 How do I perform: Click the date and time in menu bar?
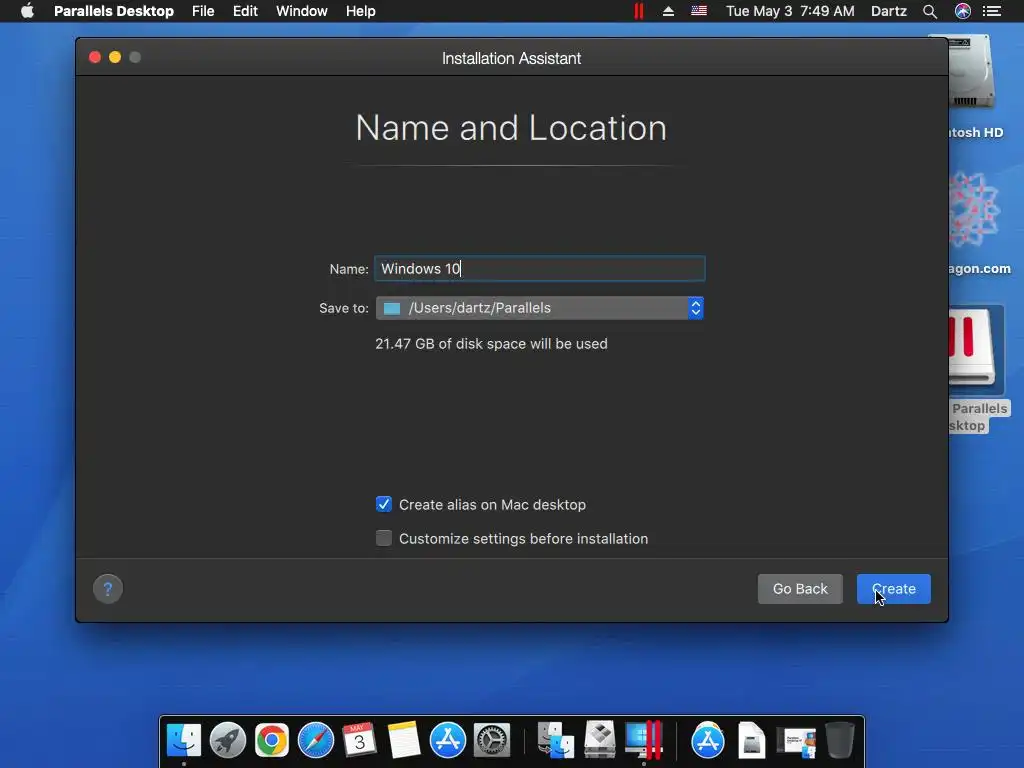tap(790, 11)
